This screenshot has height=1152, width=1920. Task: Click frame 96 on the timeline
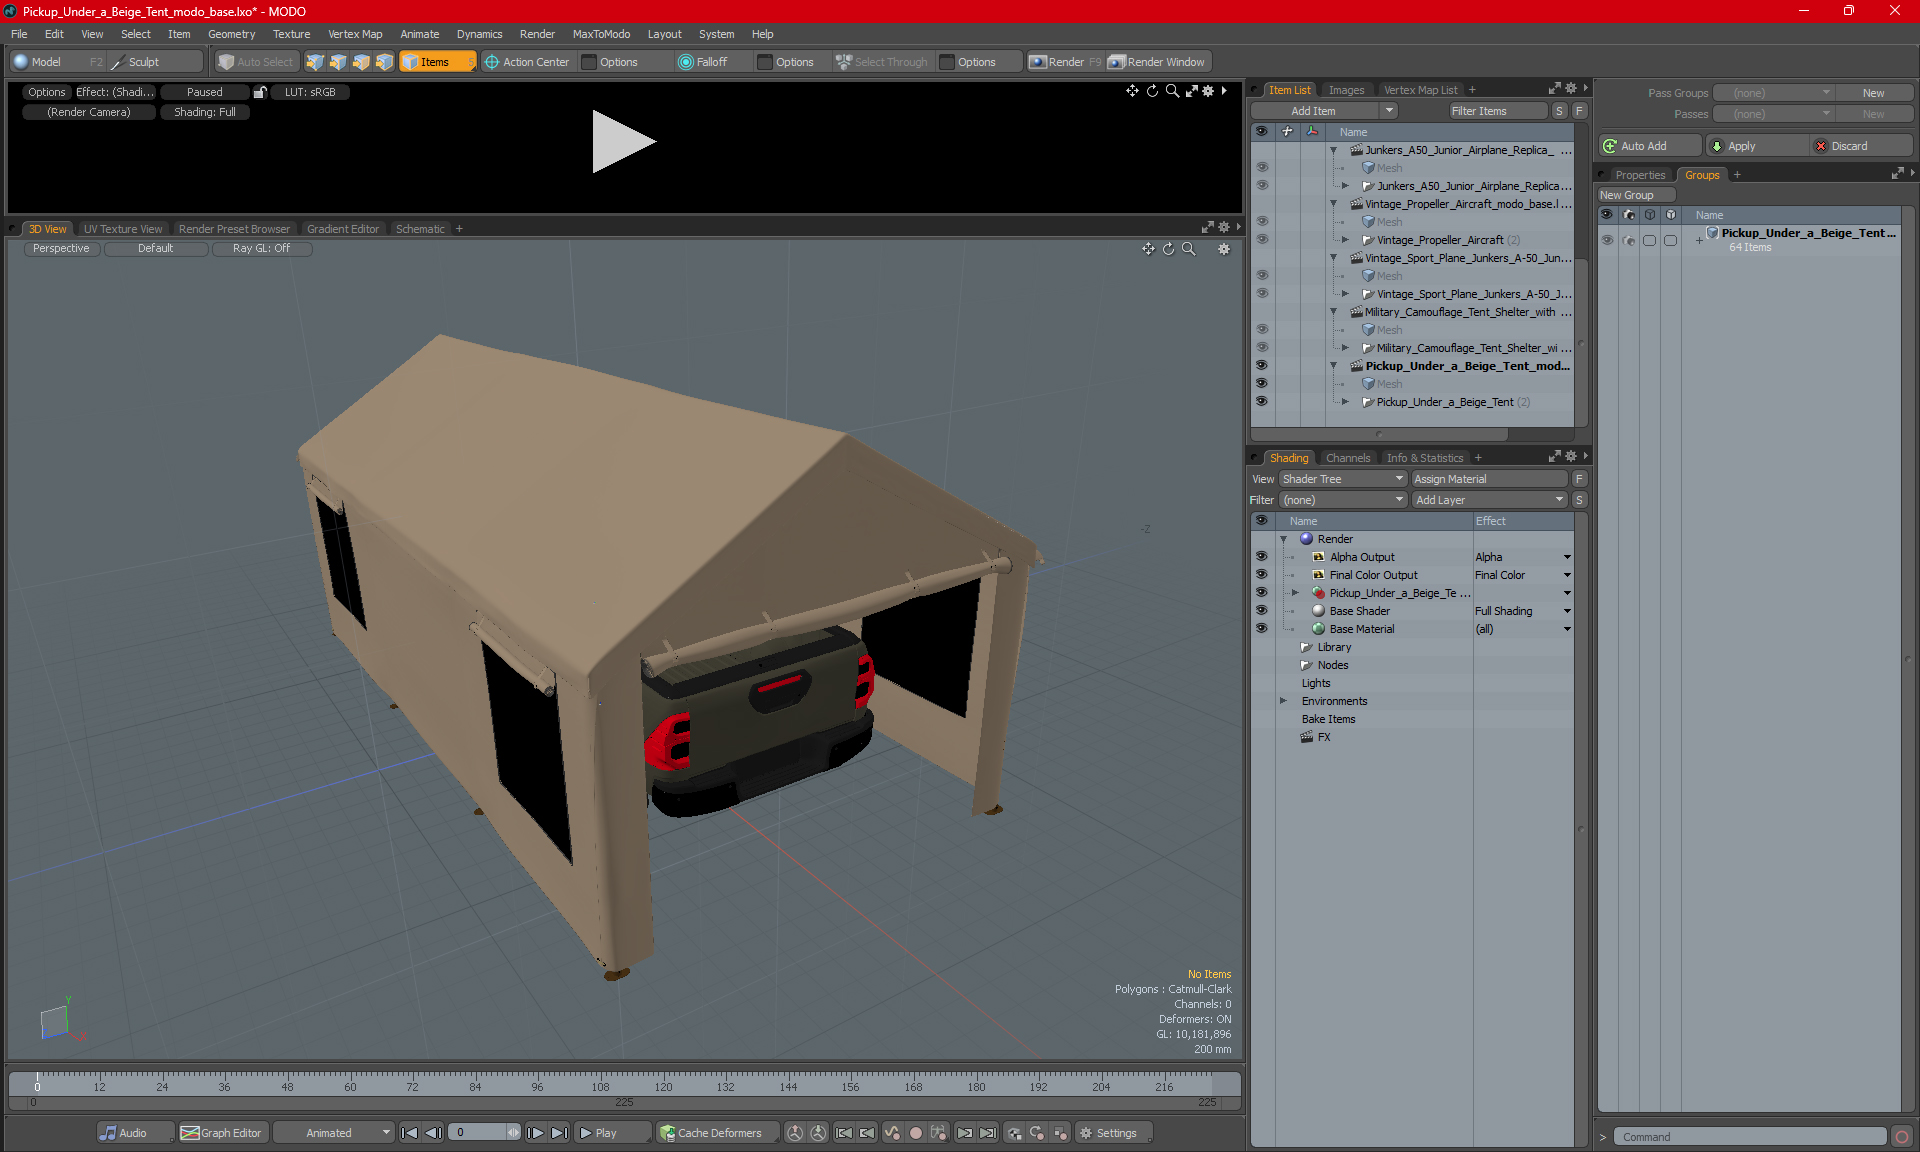[538, 1087]
